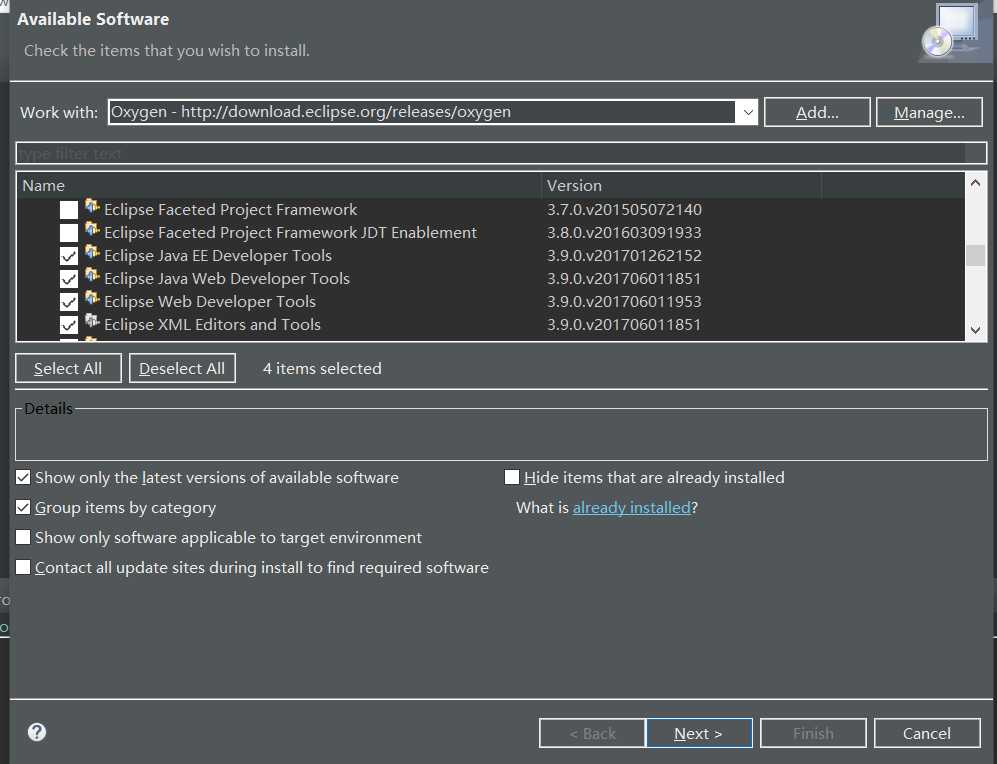Screen dimensions: 997x764
Task: Click the Eclipse Java EE Developer Tools icon
Action: click(x=92, y=252)
